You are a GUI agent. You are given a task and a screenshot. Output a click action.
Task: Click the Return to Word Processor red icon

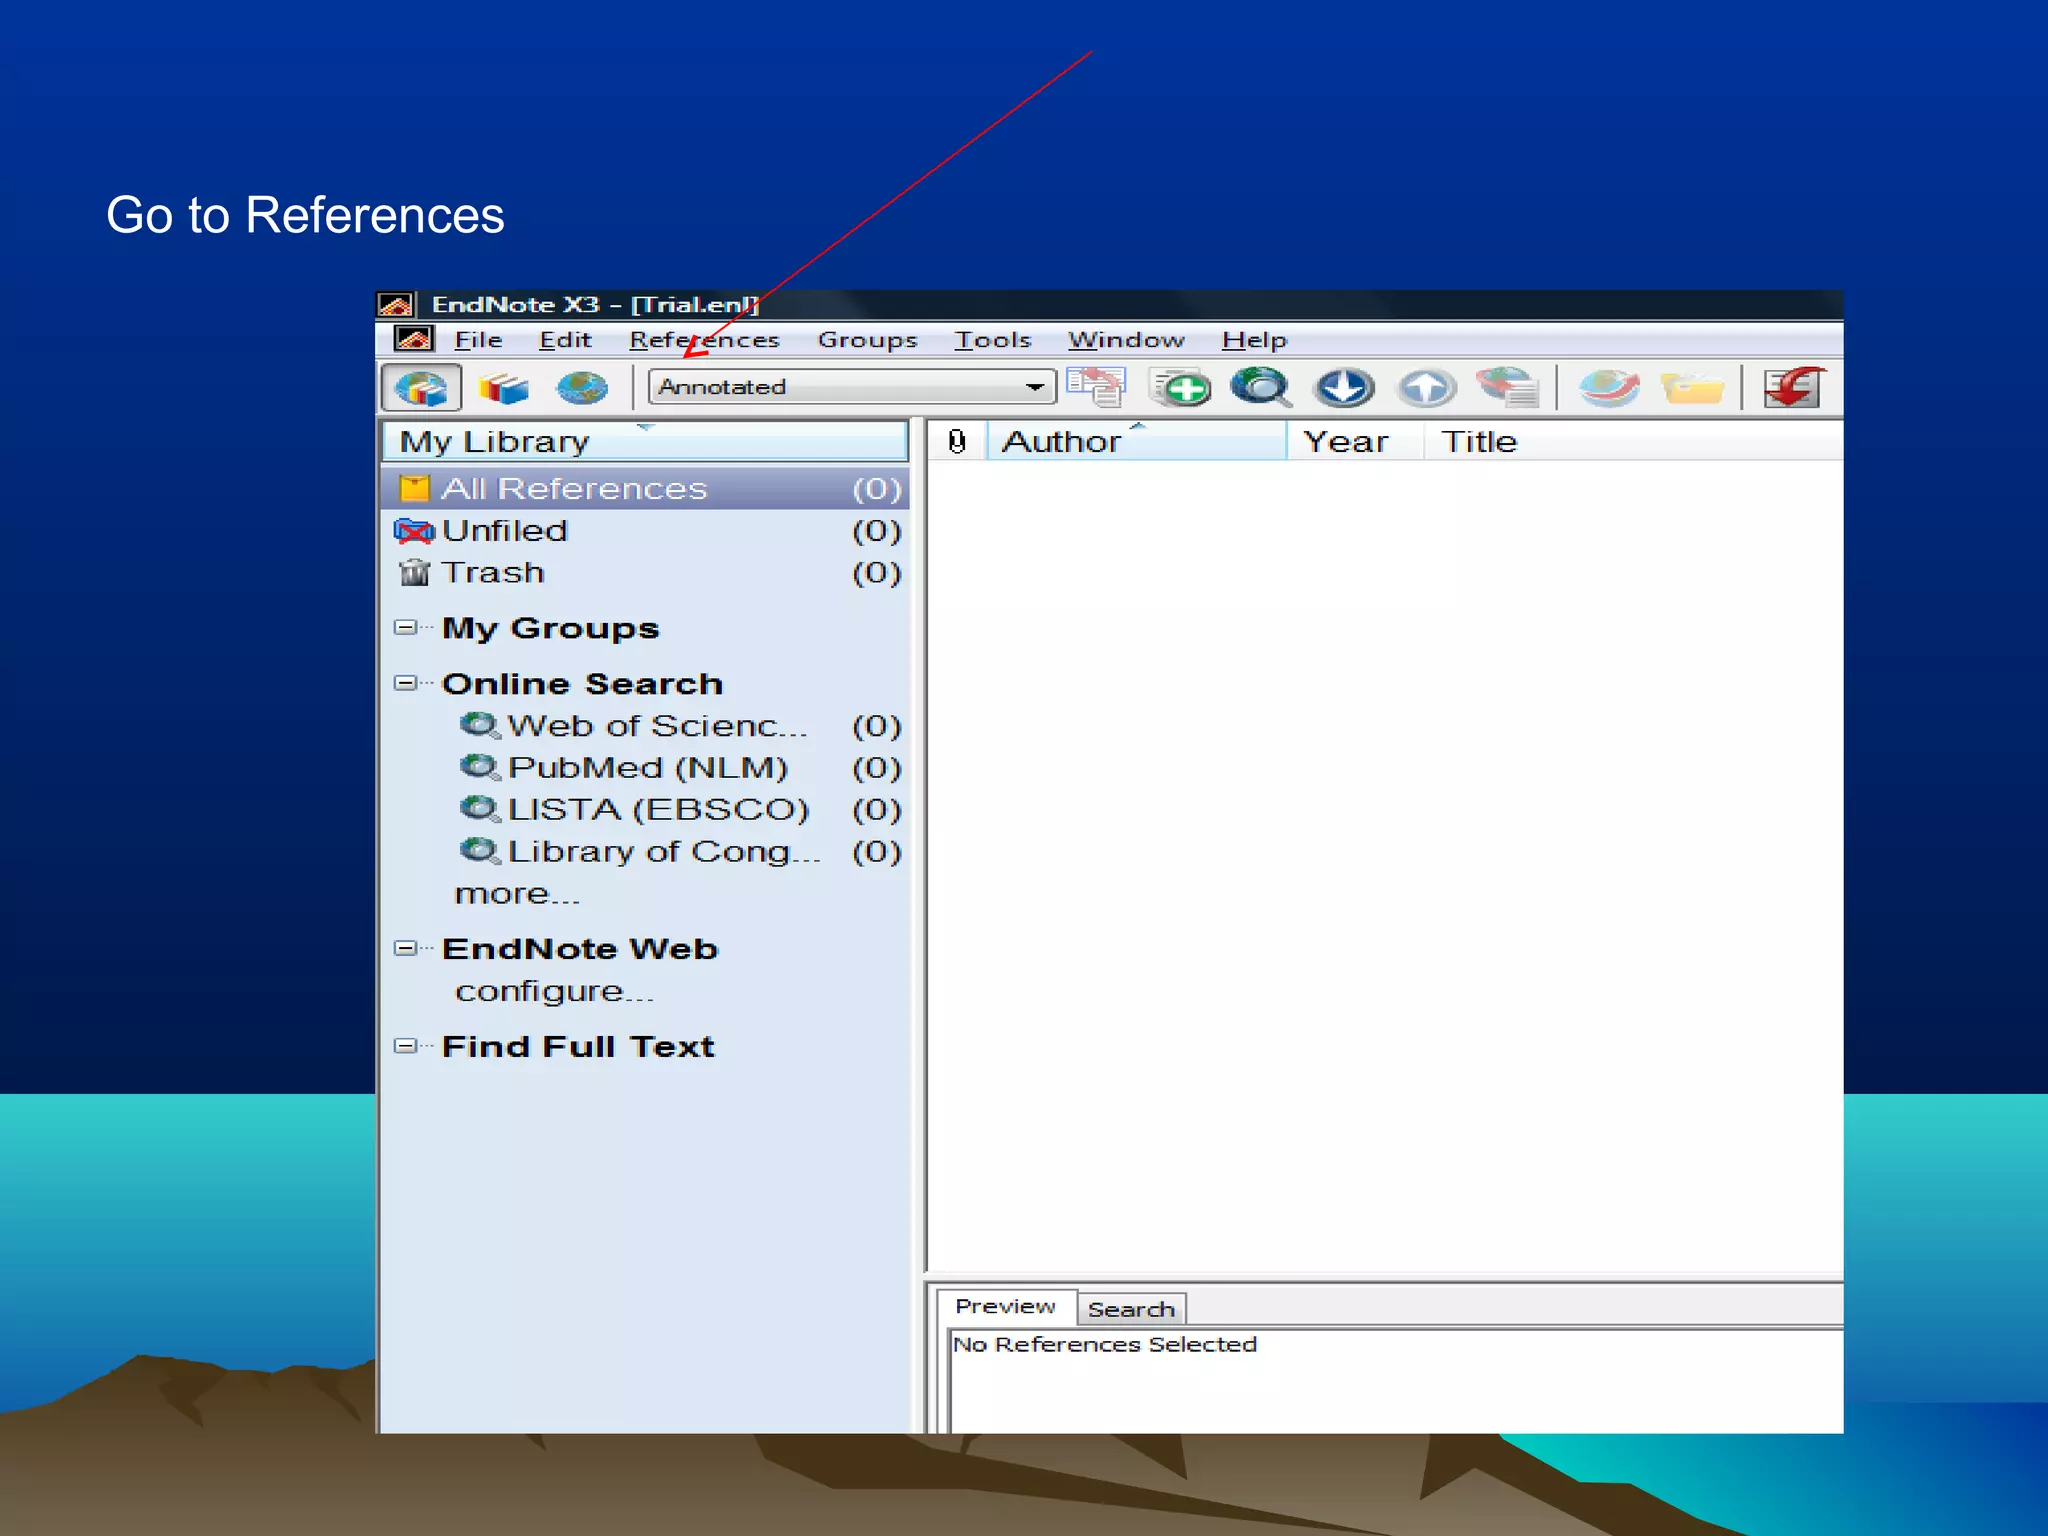(x=1793, y=388)
